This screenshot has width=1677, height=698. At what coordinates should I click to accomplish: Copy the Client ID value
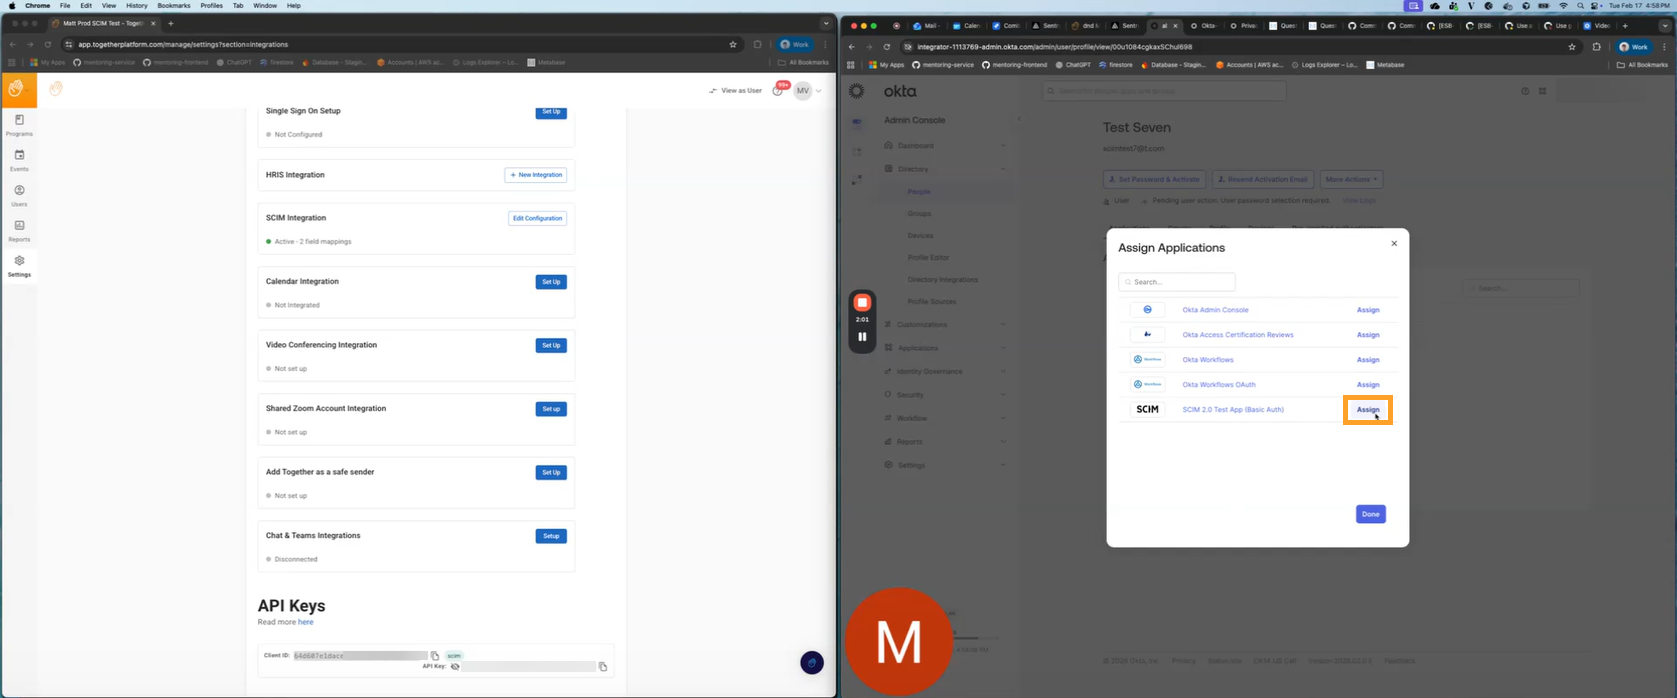435,656
